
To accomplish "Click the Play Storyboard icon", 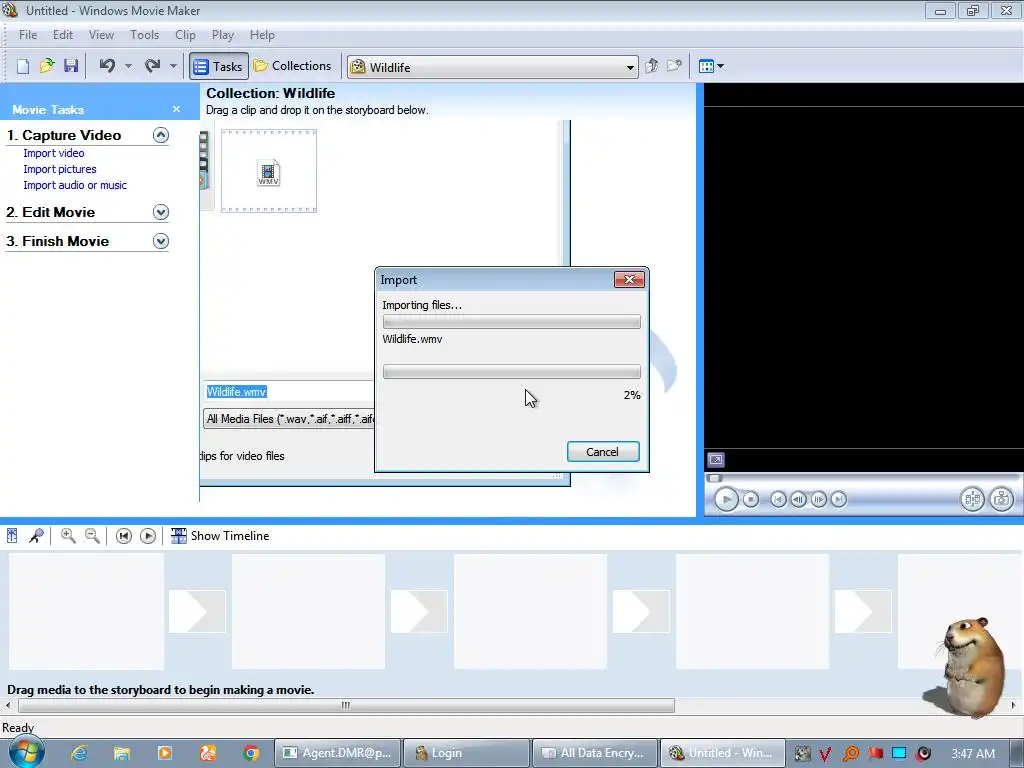I will point(148,536).
